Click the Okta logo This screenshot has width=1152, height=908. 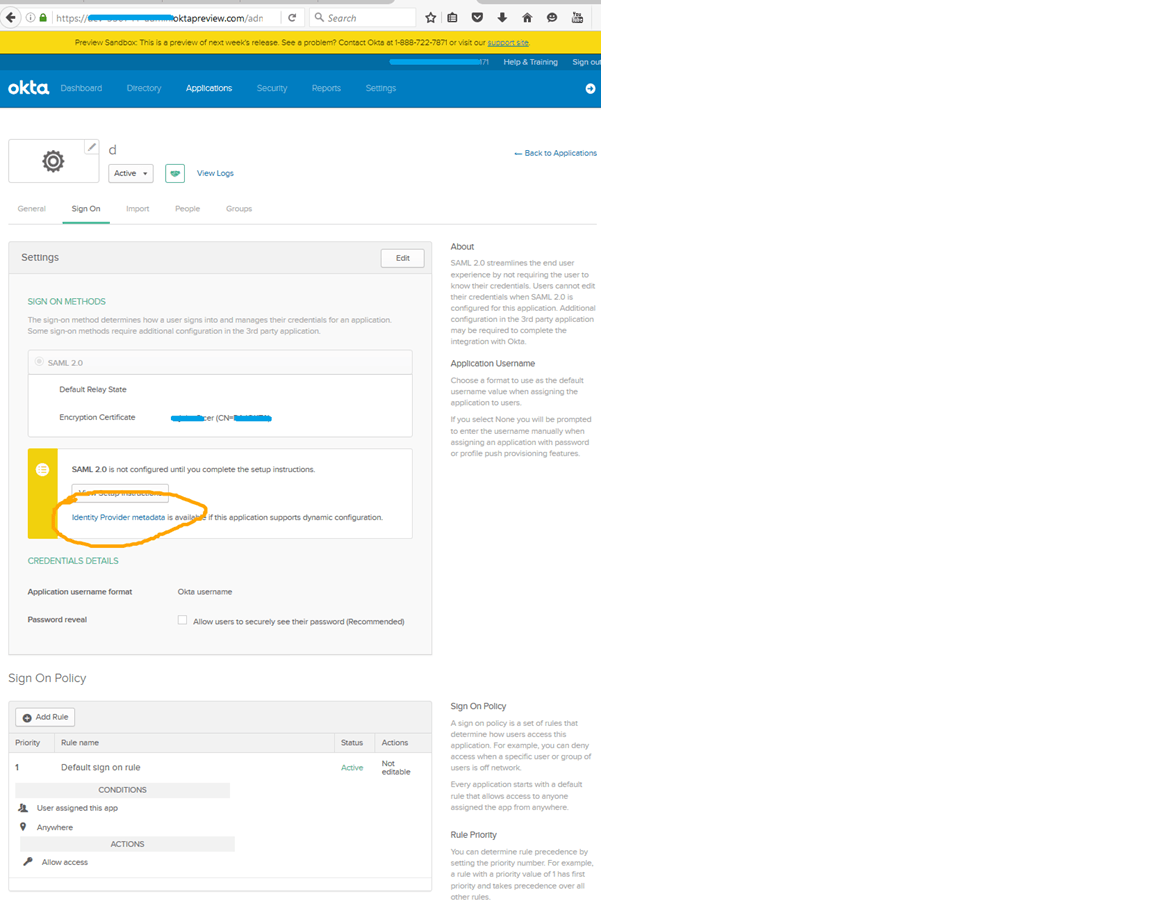(x=28, y=88)
